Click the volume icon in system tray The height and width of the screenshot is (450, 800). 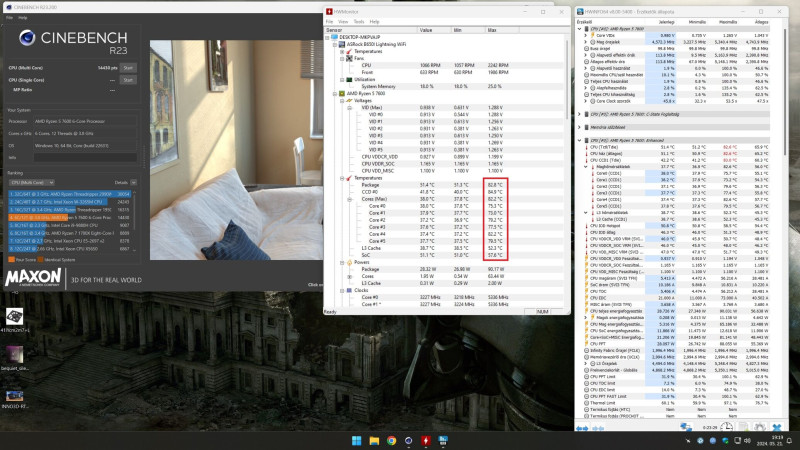click(x=747, y=440)
